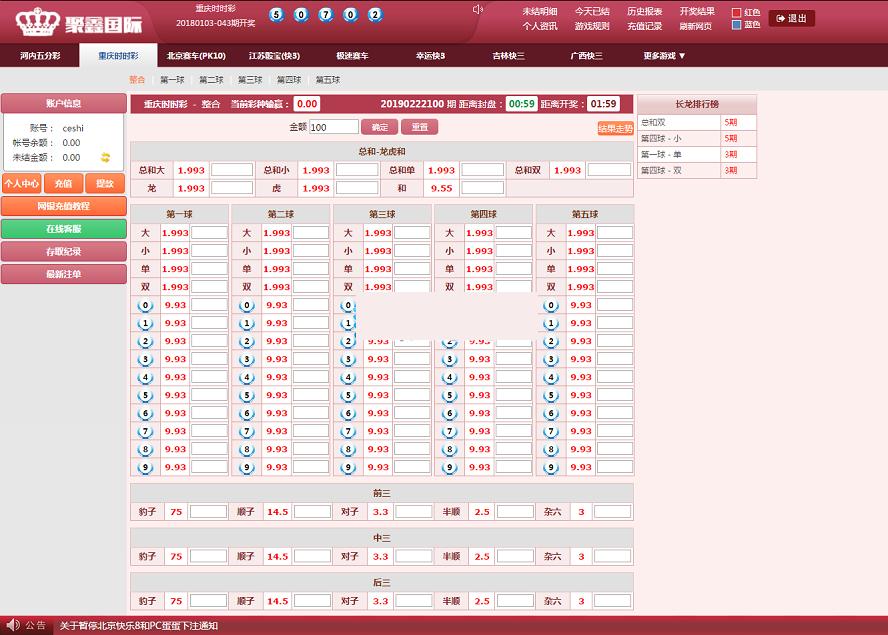Select ball number 7 under 第四球
Image resolution: width=888 pixels, height=635 pixels.
pos(450,431)
